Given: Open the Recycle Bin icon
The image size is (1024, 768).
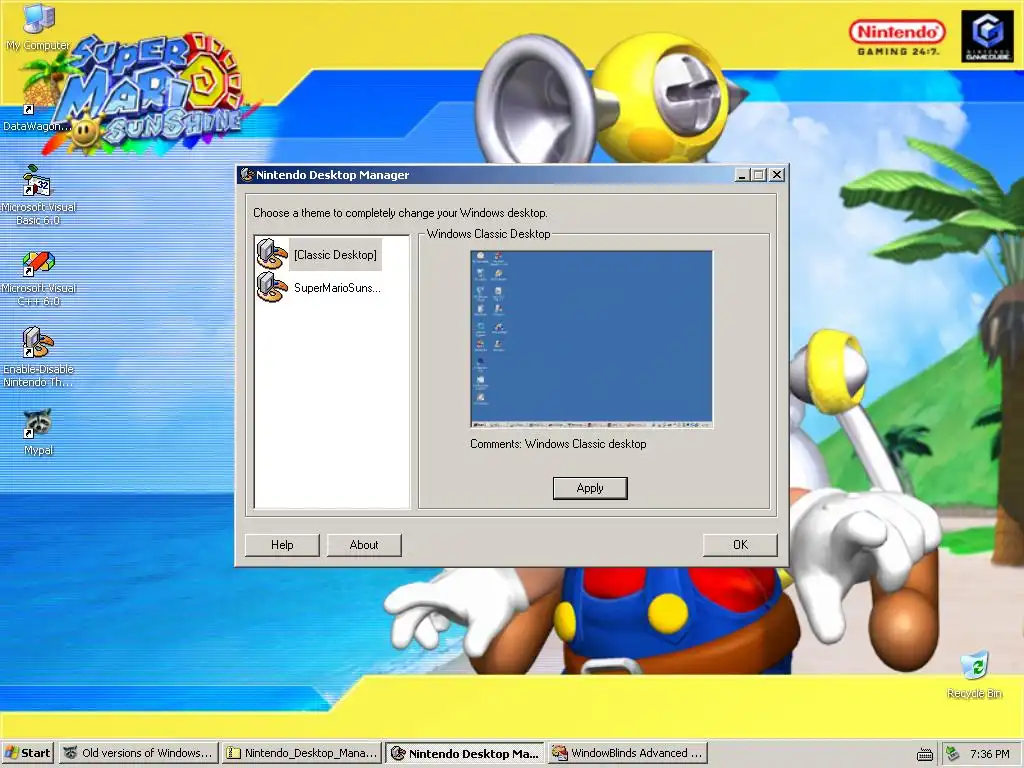Looking at the screenshot, I should 974,666.
